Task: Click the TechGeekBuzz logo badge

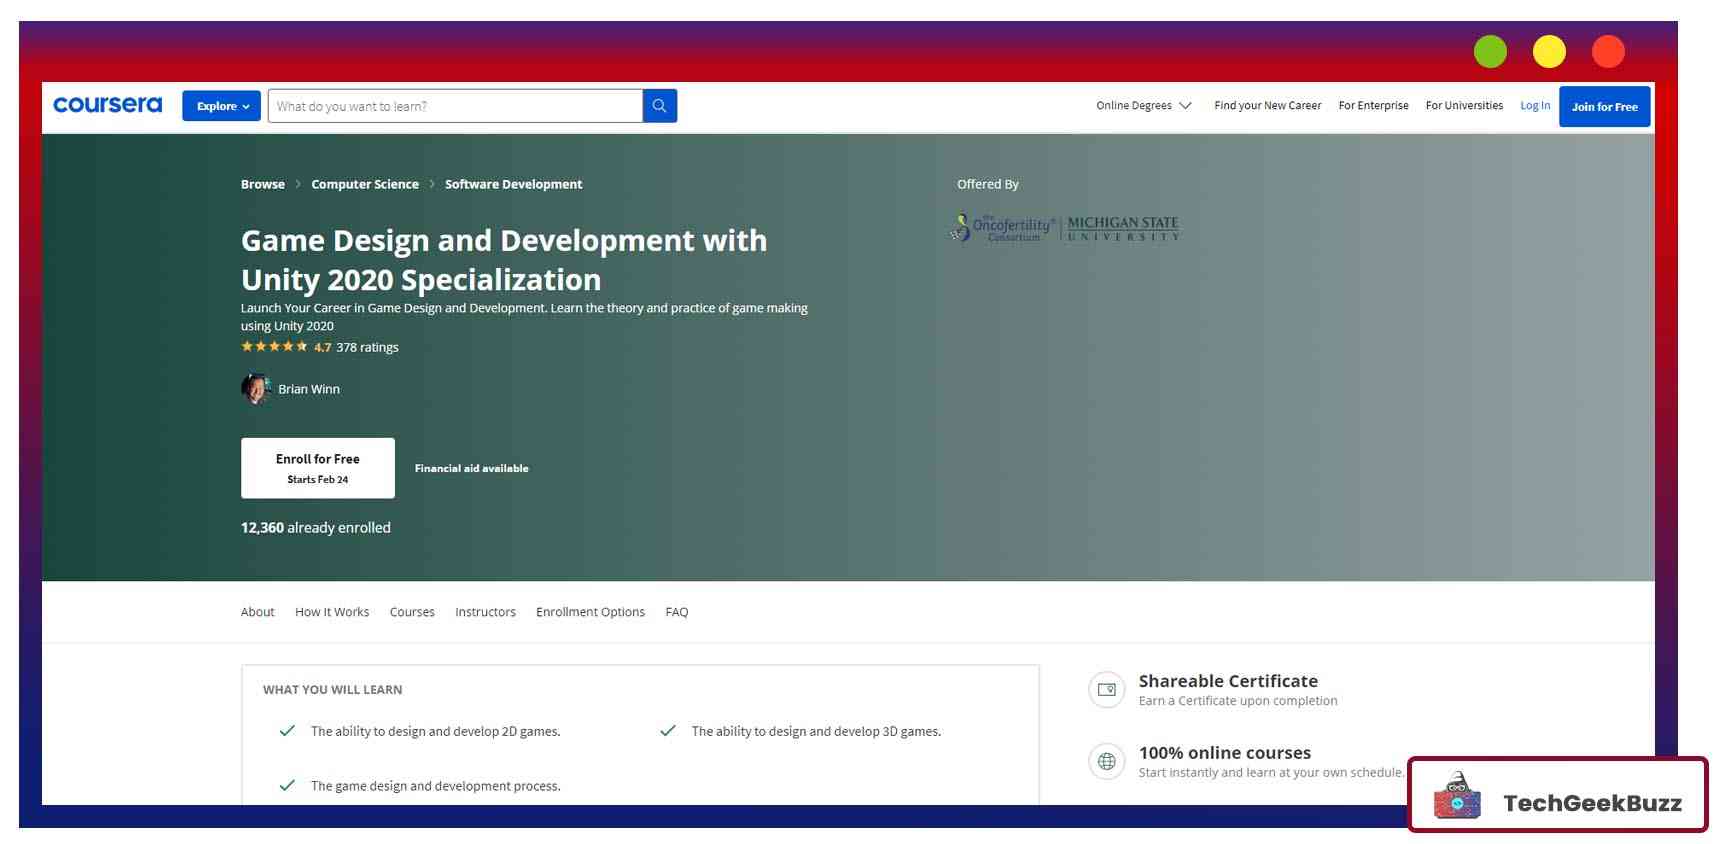Action: [1557, 795]
